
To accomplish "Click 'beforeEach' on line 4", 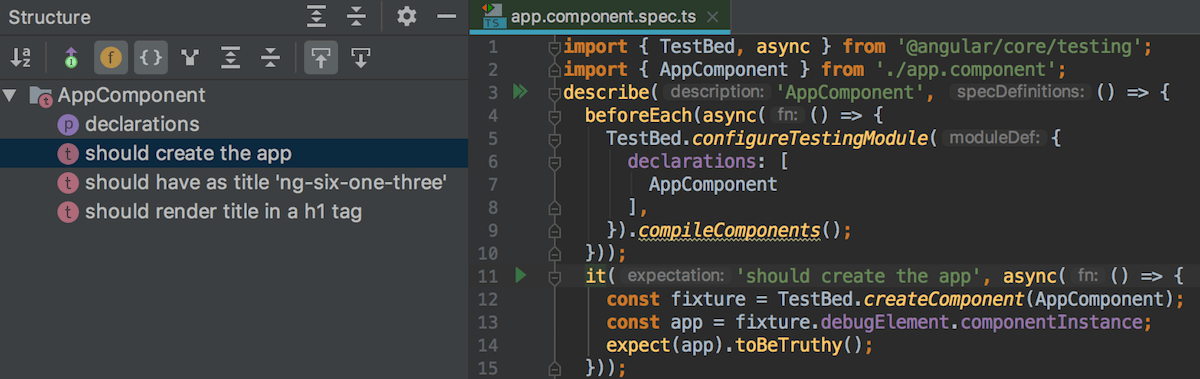I will pos(638,116).
